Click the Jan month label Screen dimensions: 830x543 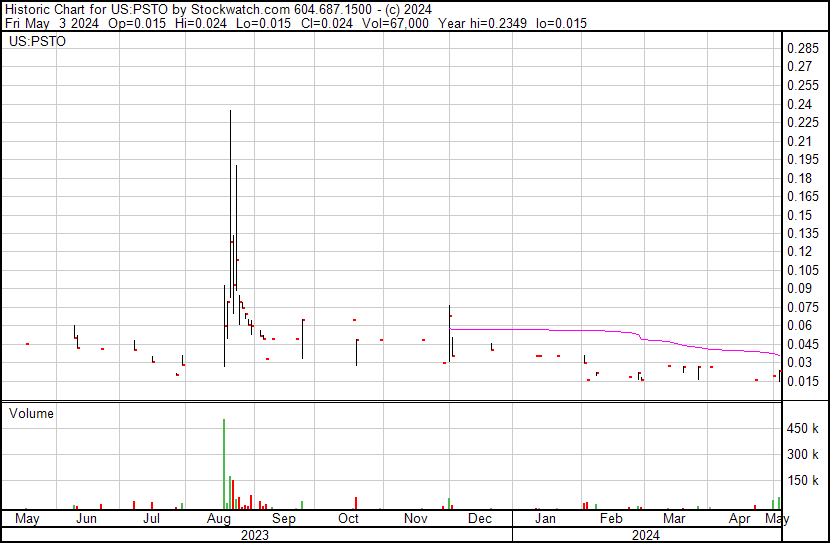pos(545,518)
